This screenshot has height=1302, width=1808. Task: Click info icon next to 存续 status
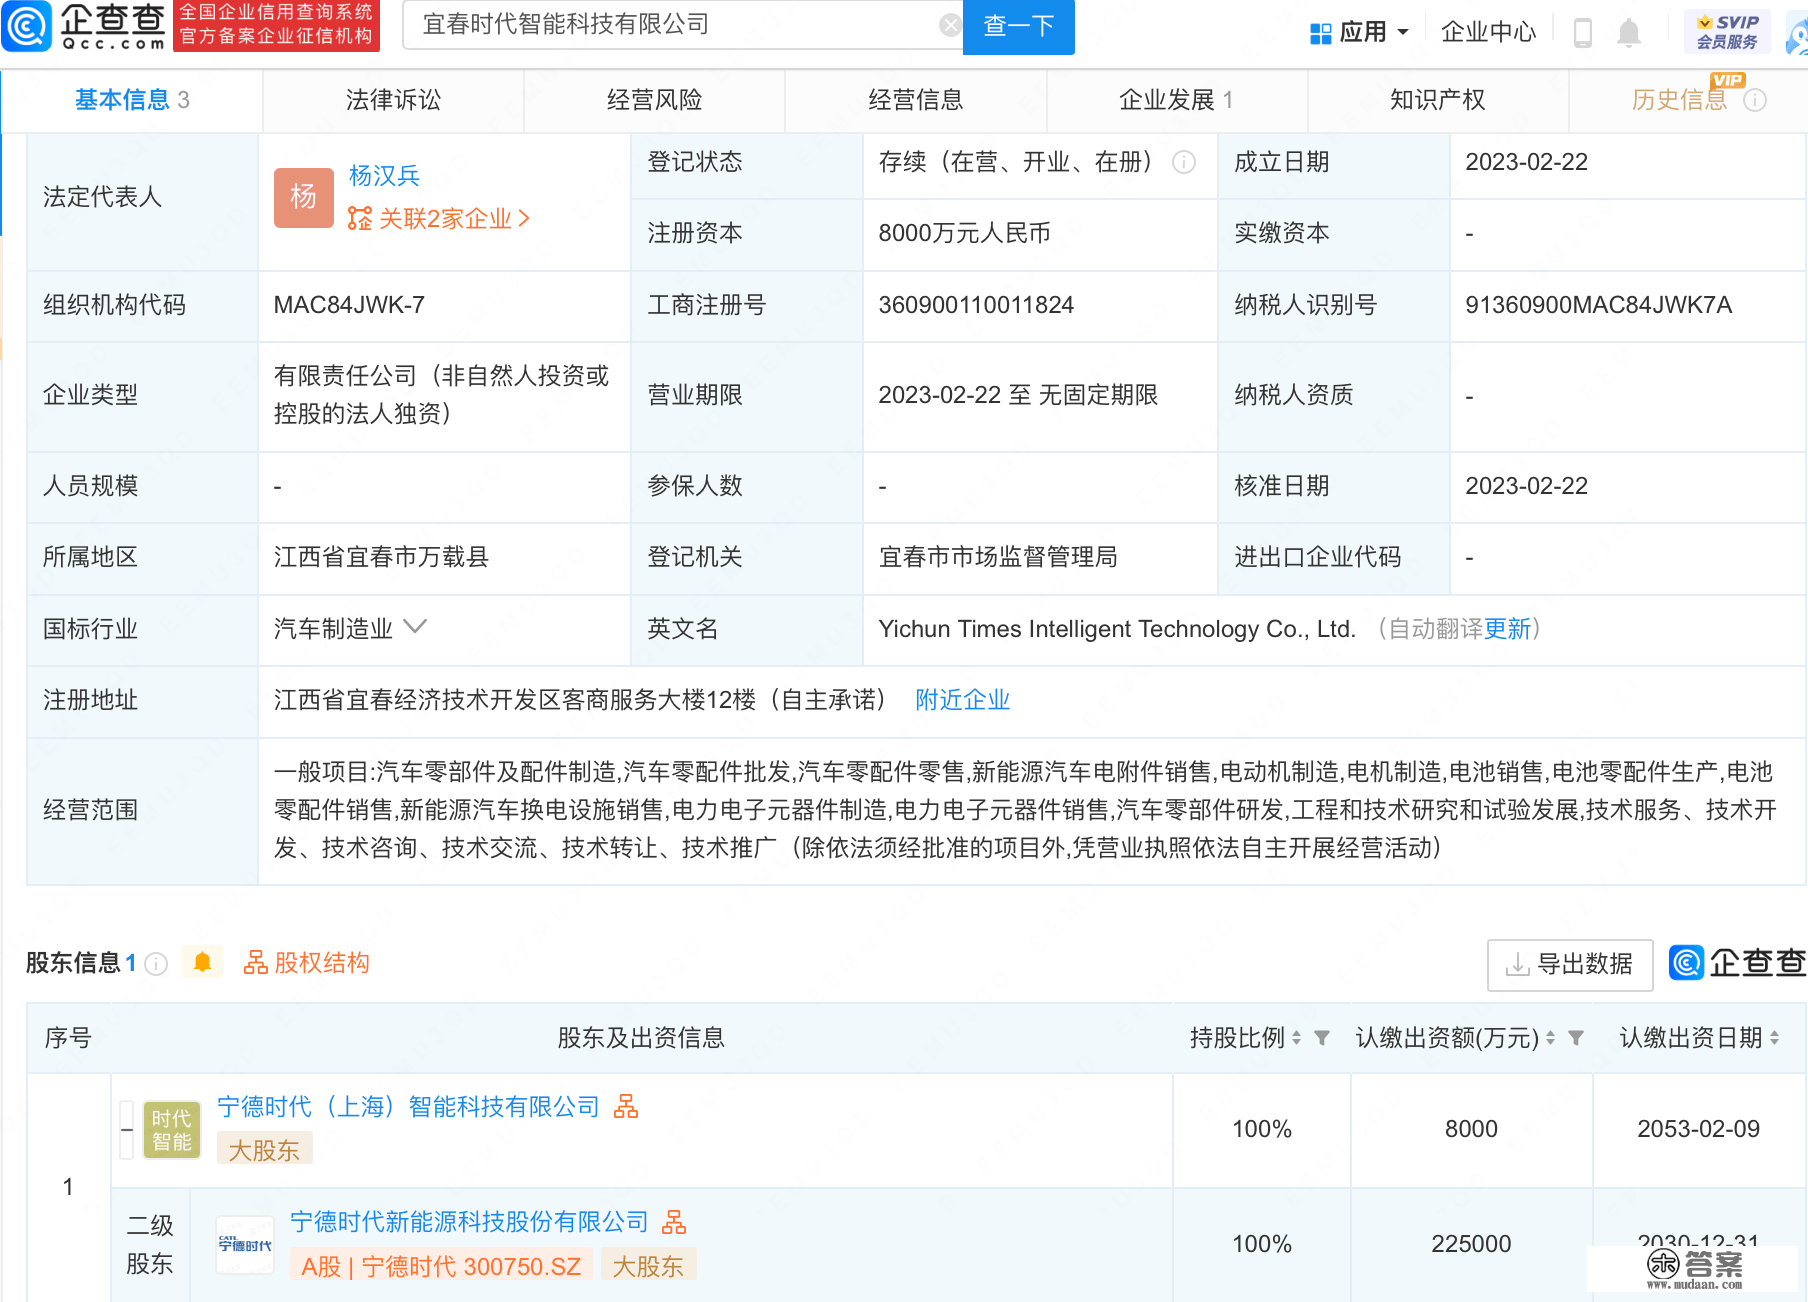point(1184,162)
